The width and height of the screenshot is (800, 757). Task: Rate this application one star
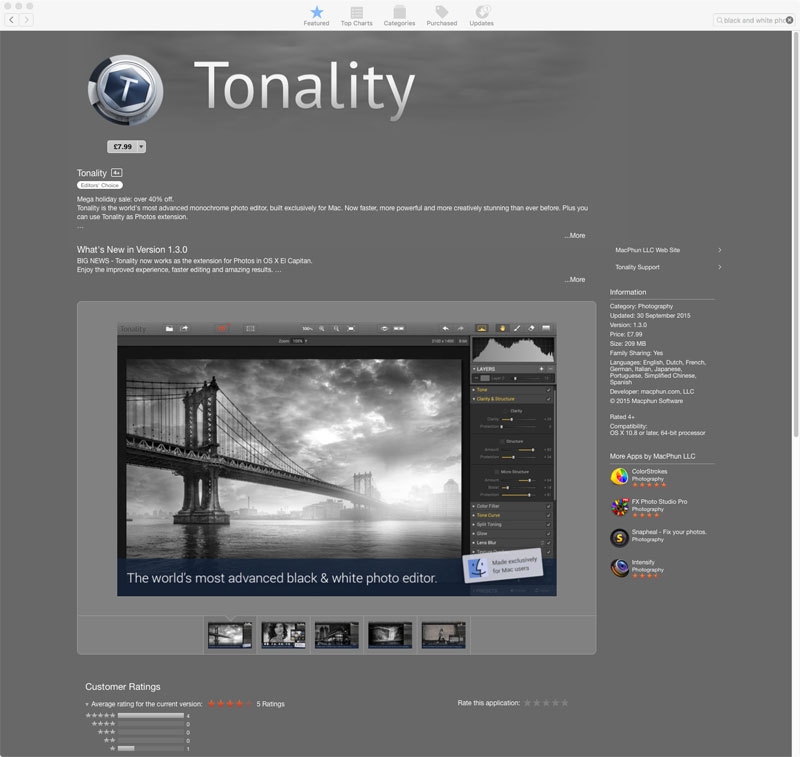coord(528,703)
